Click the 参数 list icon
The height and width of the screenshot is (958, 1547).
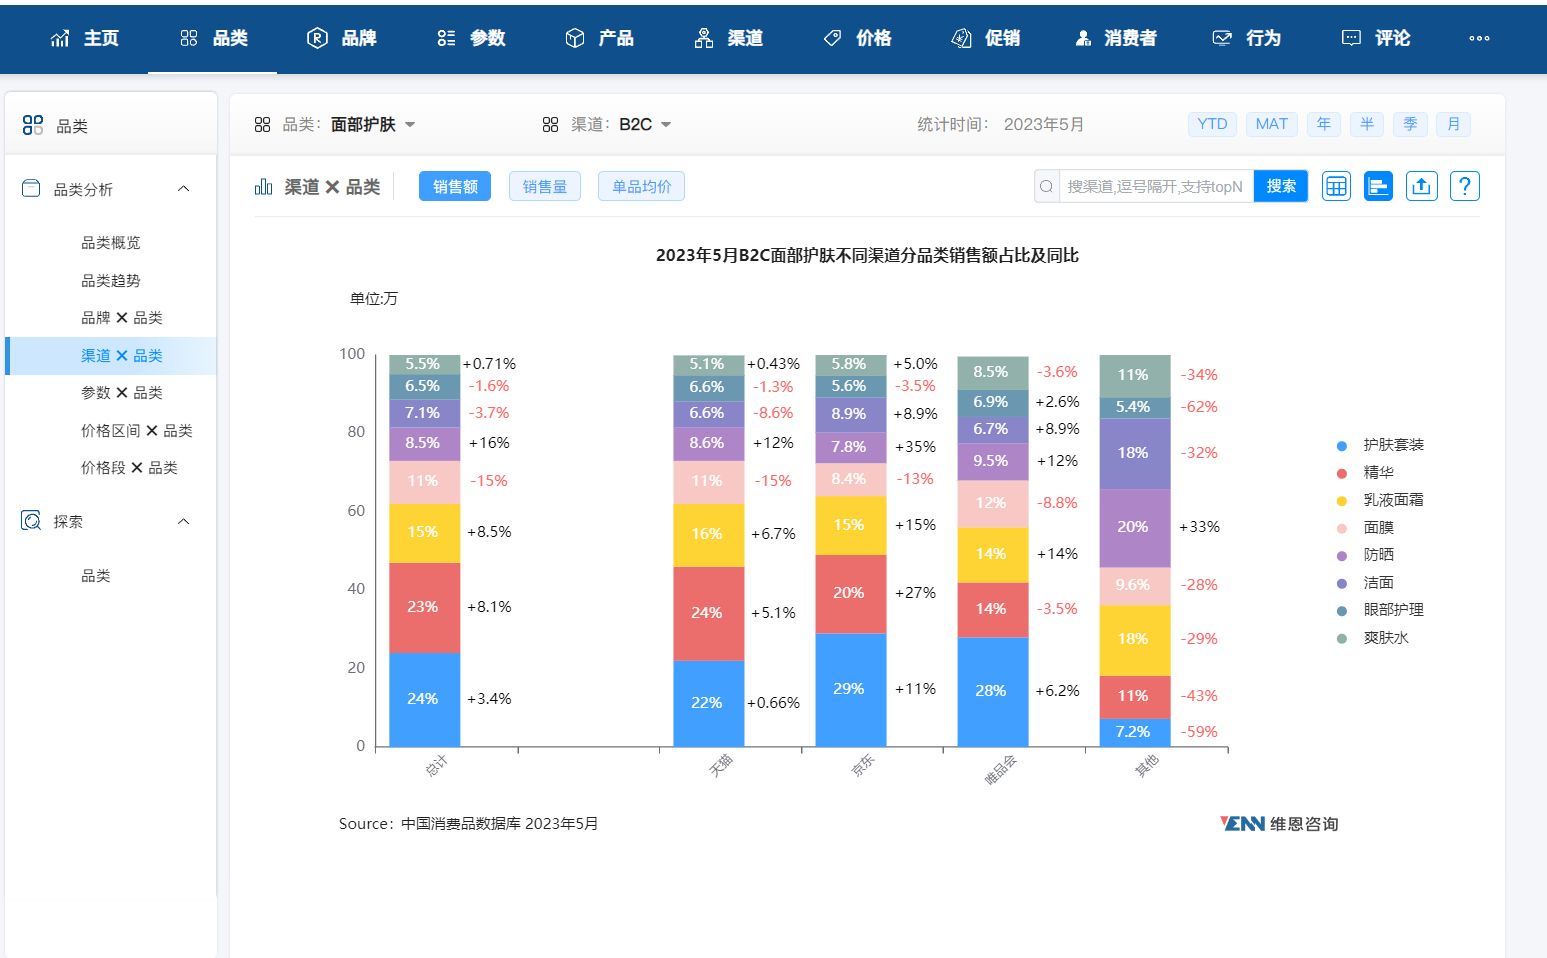tap(446, 38)
